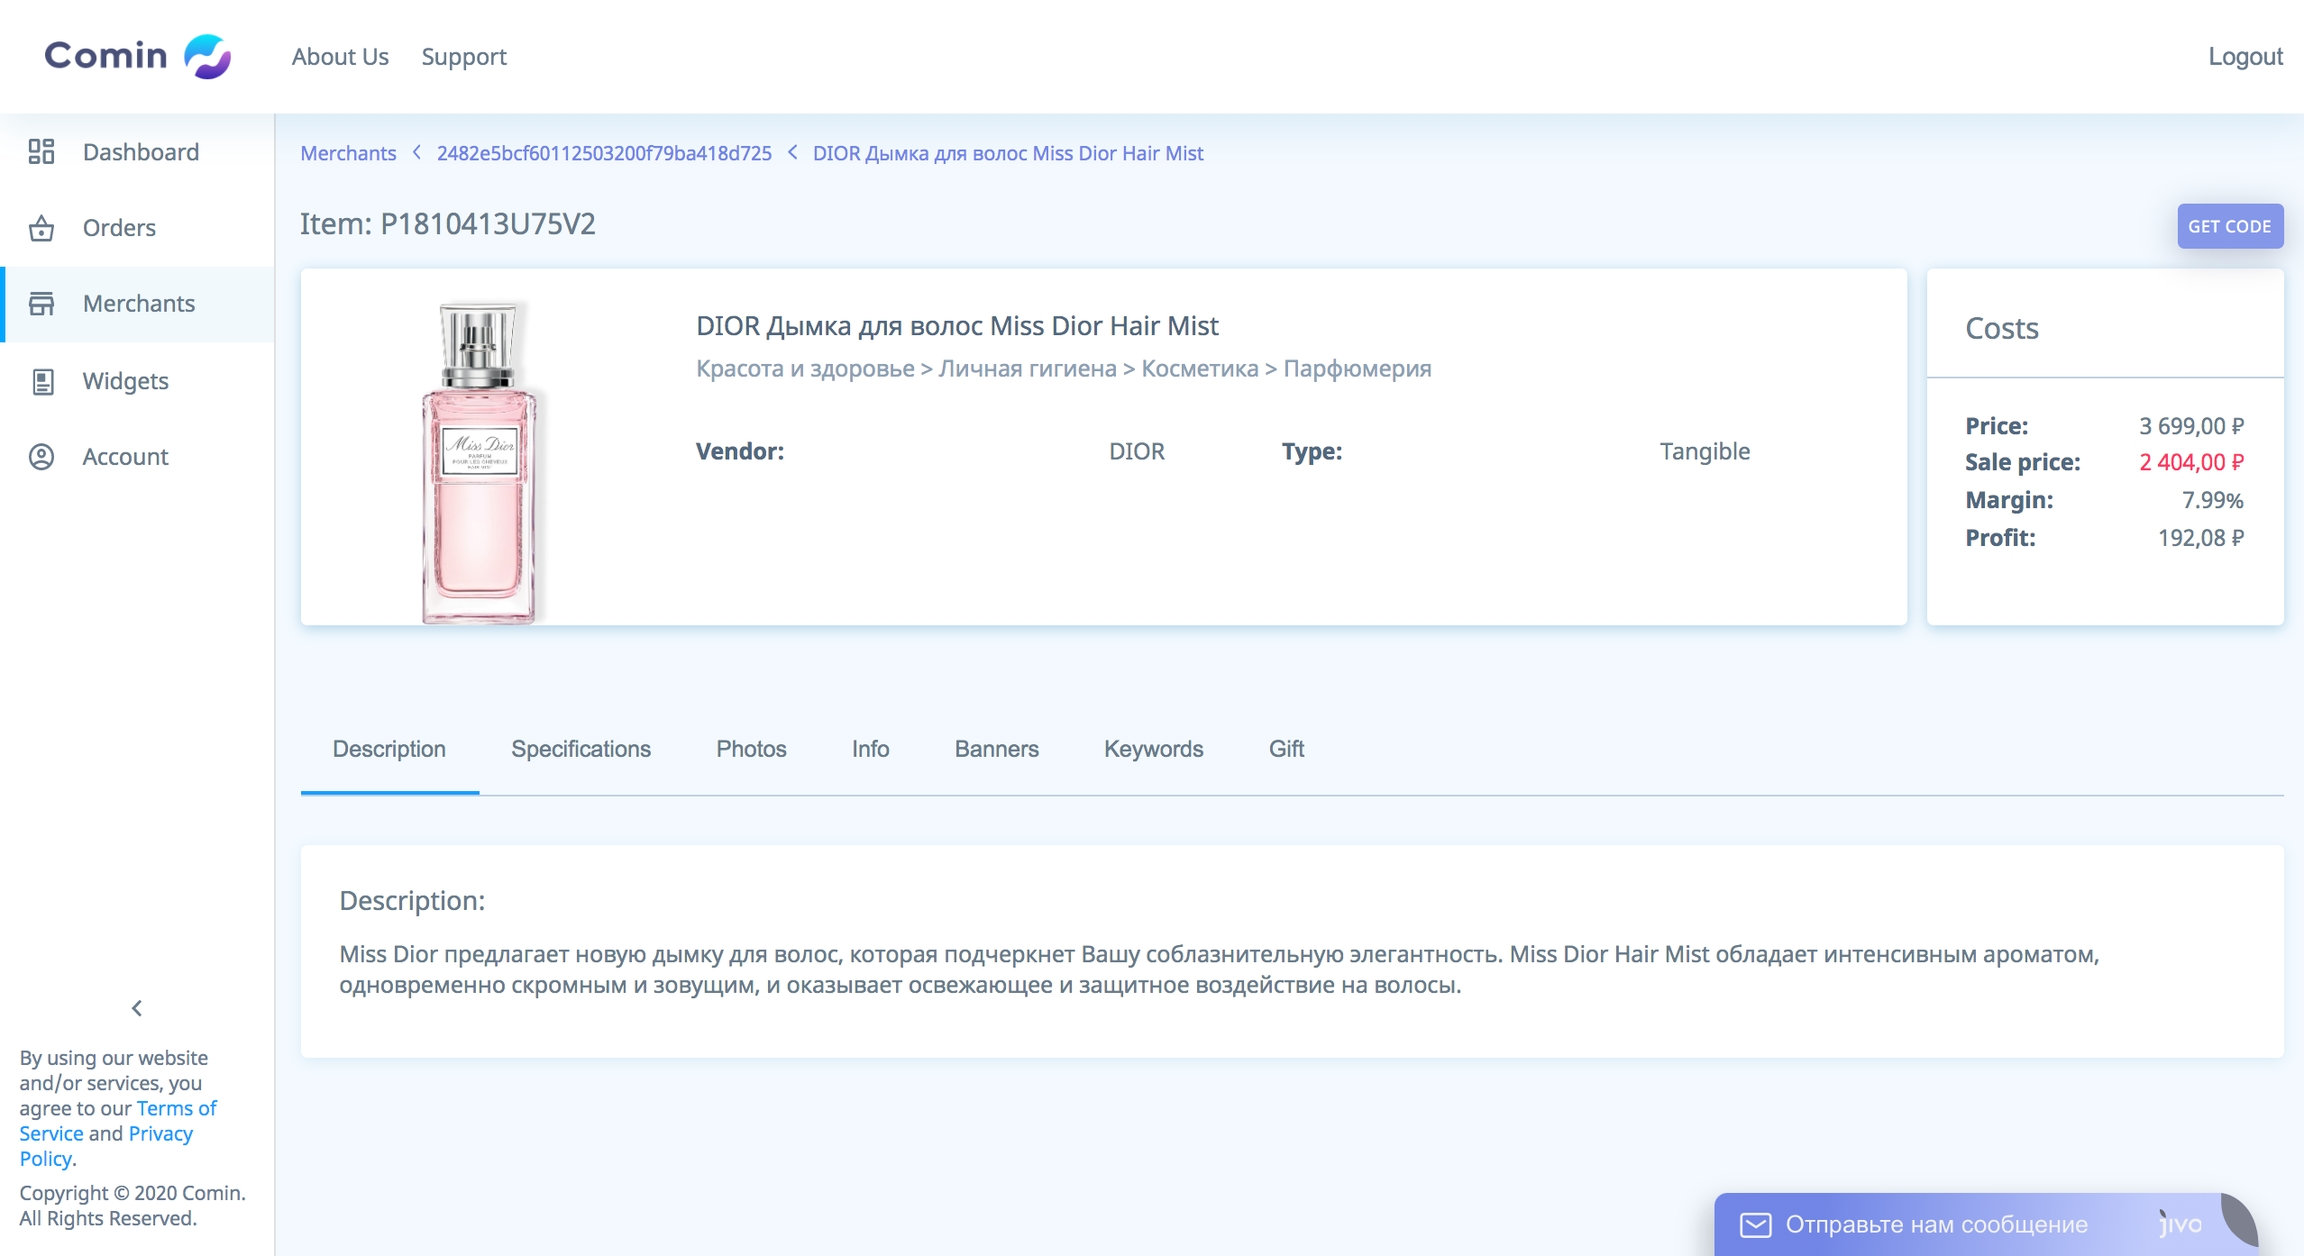Viewport: 2304px width, 1256px height.
Task: Click the category path Красота и здоровье
Action: pos(1064,369)
